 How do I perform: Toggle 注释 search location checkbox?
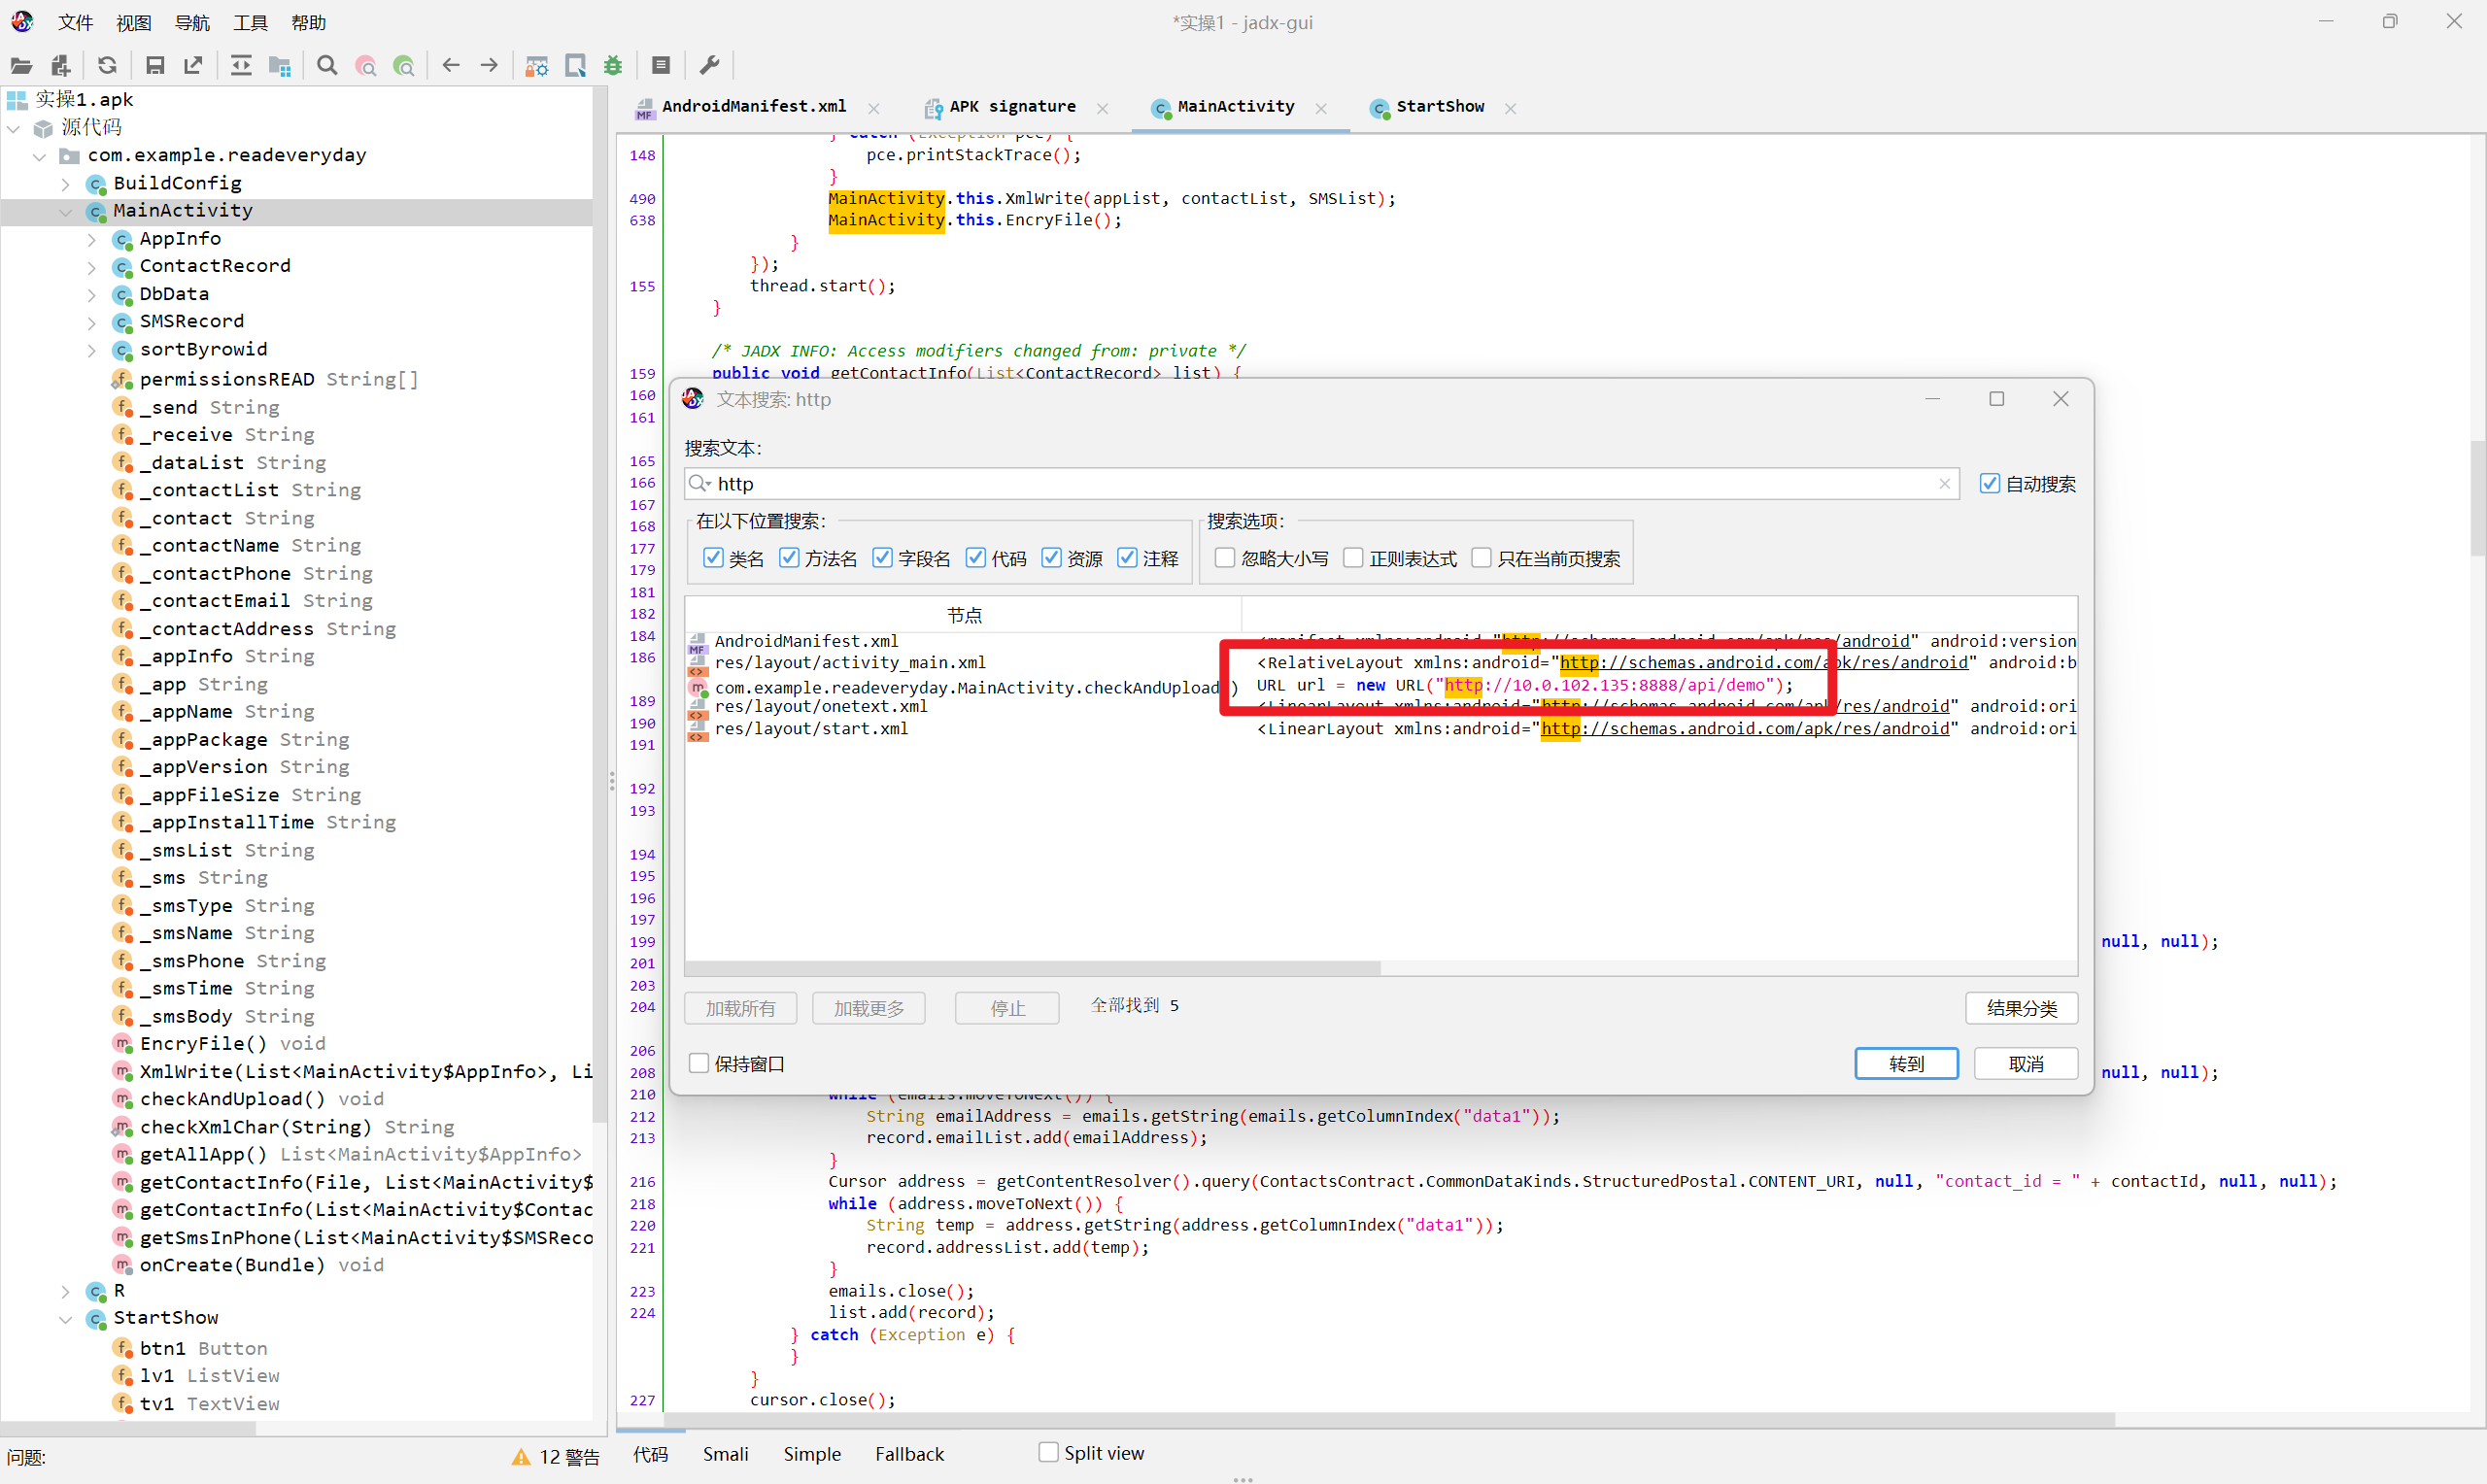(1127, 558)
